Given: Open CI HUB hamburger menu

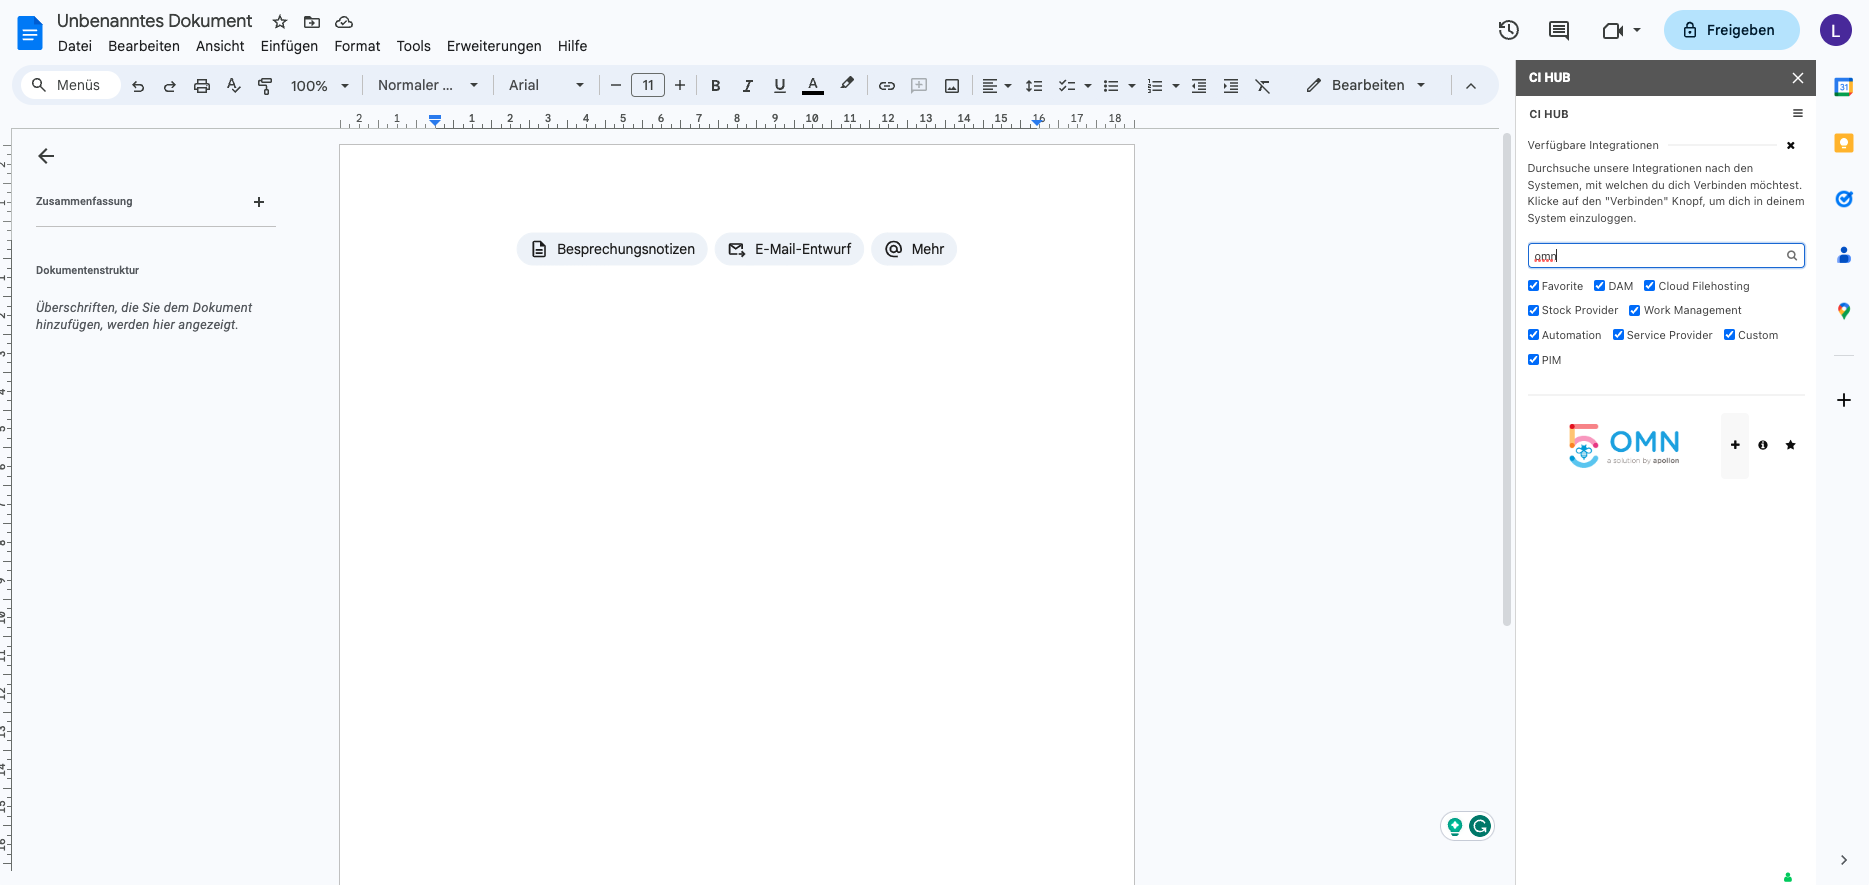Looking at the screenshot, I should (1798, 114).
